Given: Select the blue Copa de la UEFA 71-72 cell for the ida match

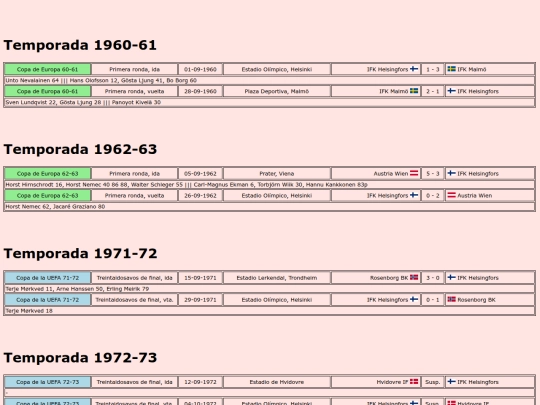Looking at the screenshot, I should coord(48,278).
